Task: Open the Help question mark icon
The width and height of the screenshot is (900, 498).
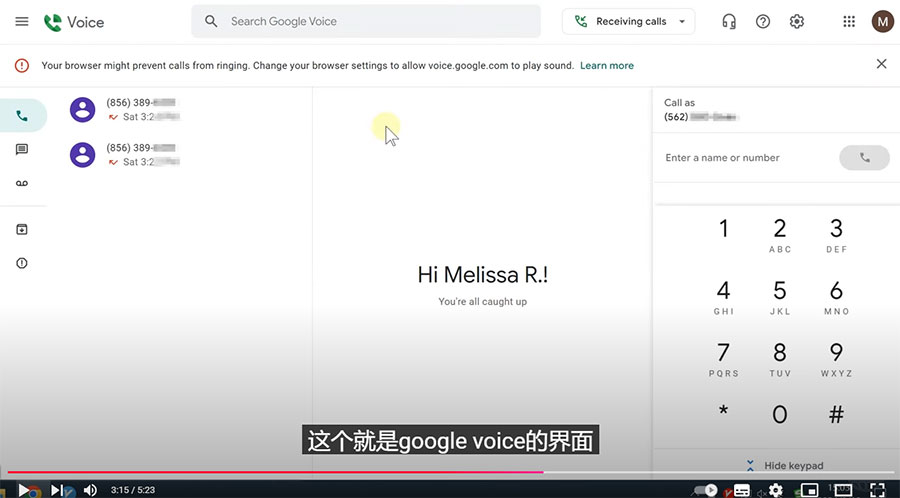Action: click(763, 22)
